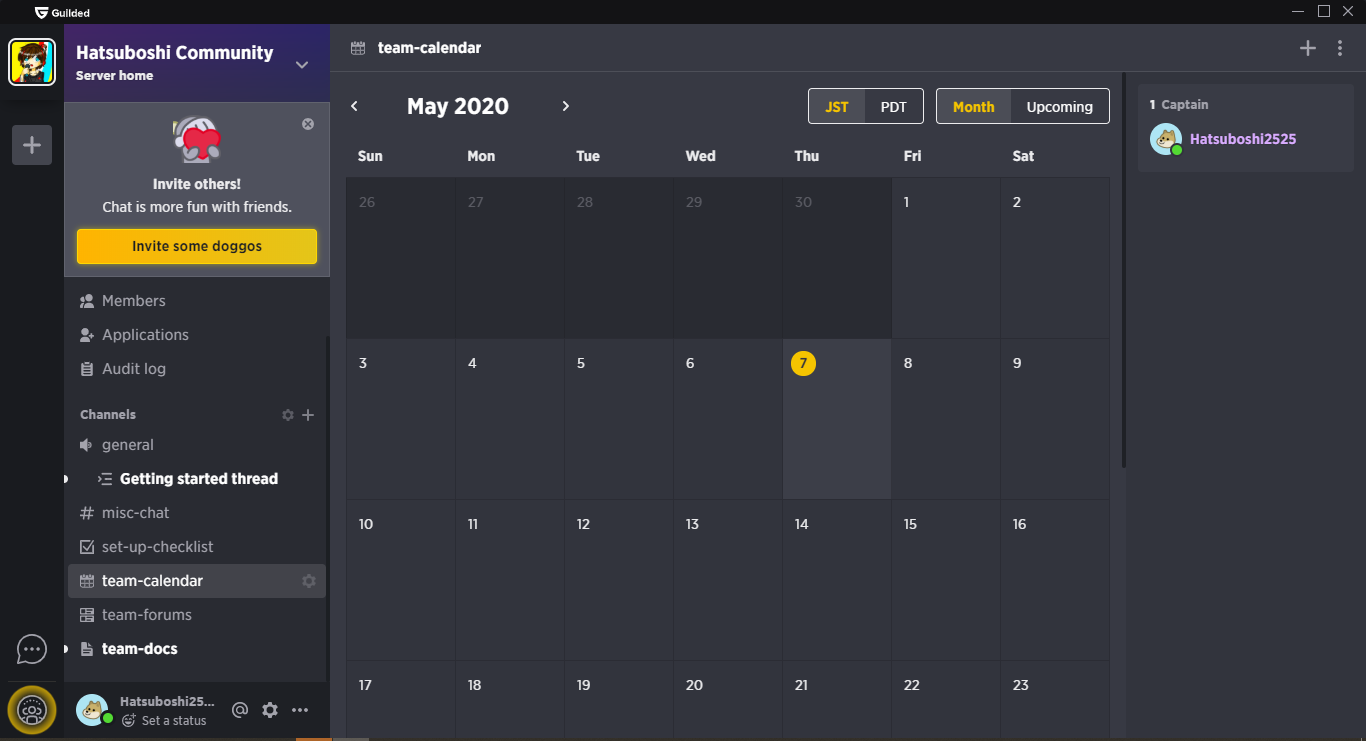
Task: Select the team-calendar channel
Action: 197,581
